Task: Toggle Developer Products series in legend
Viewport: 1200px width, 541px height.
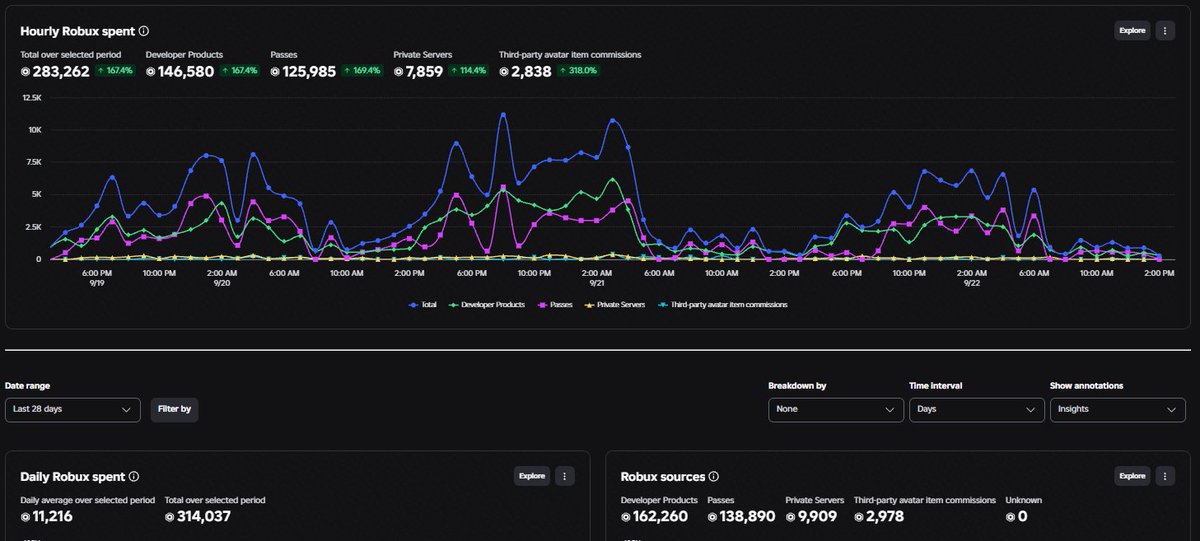Action: [x=486, y=304]
